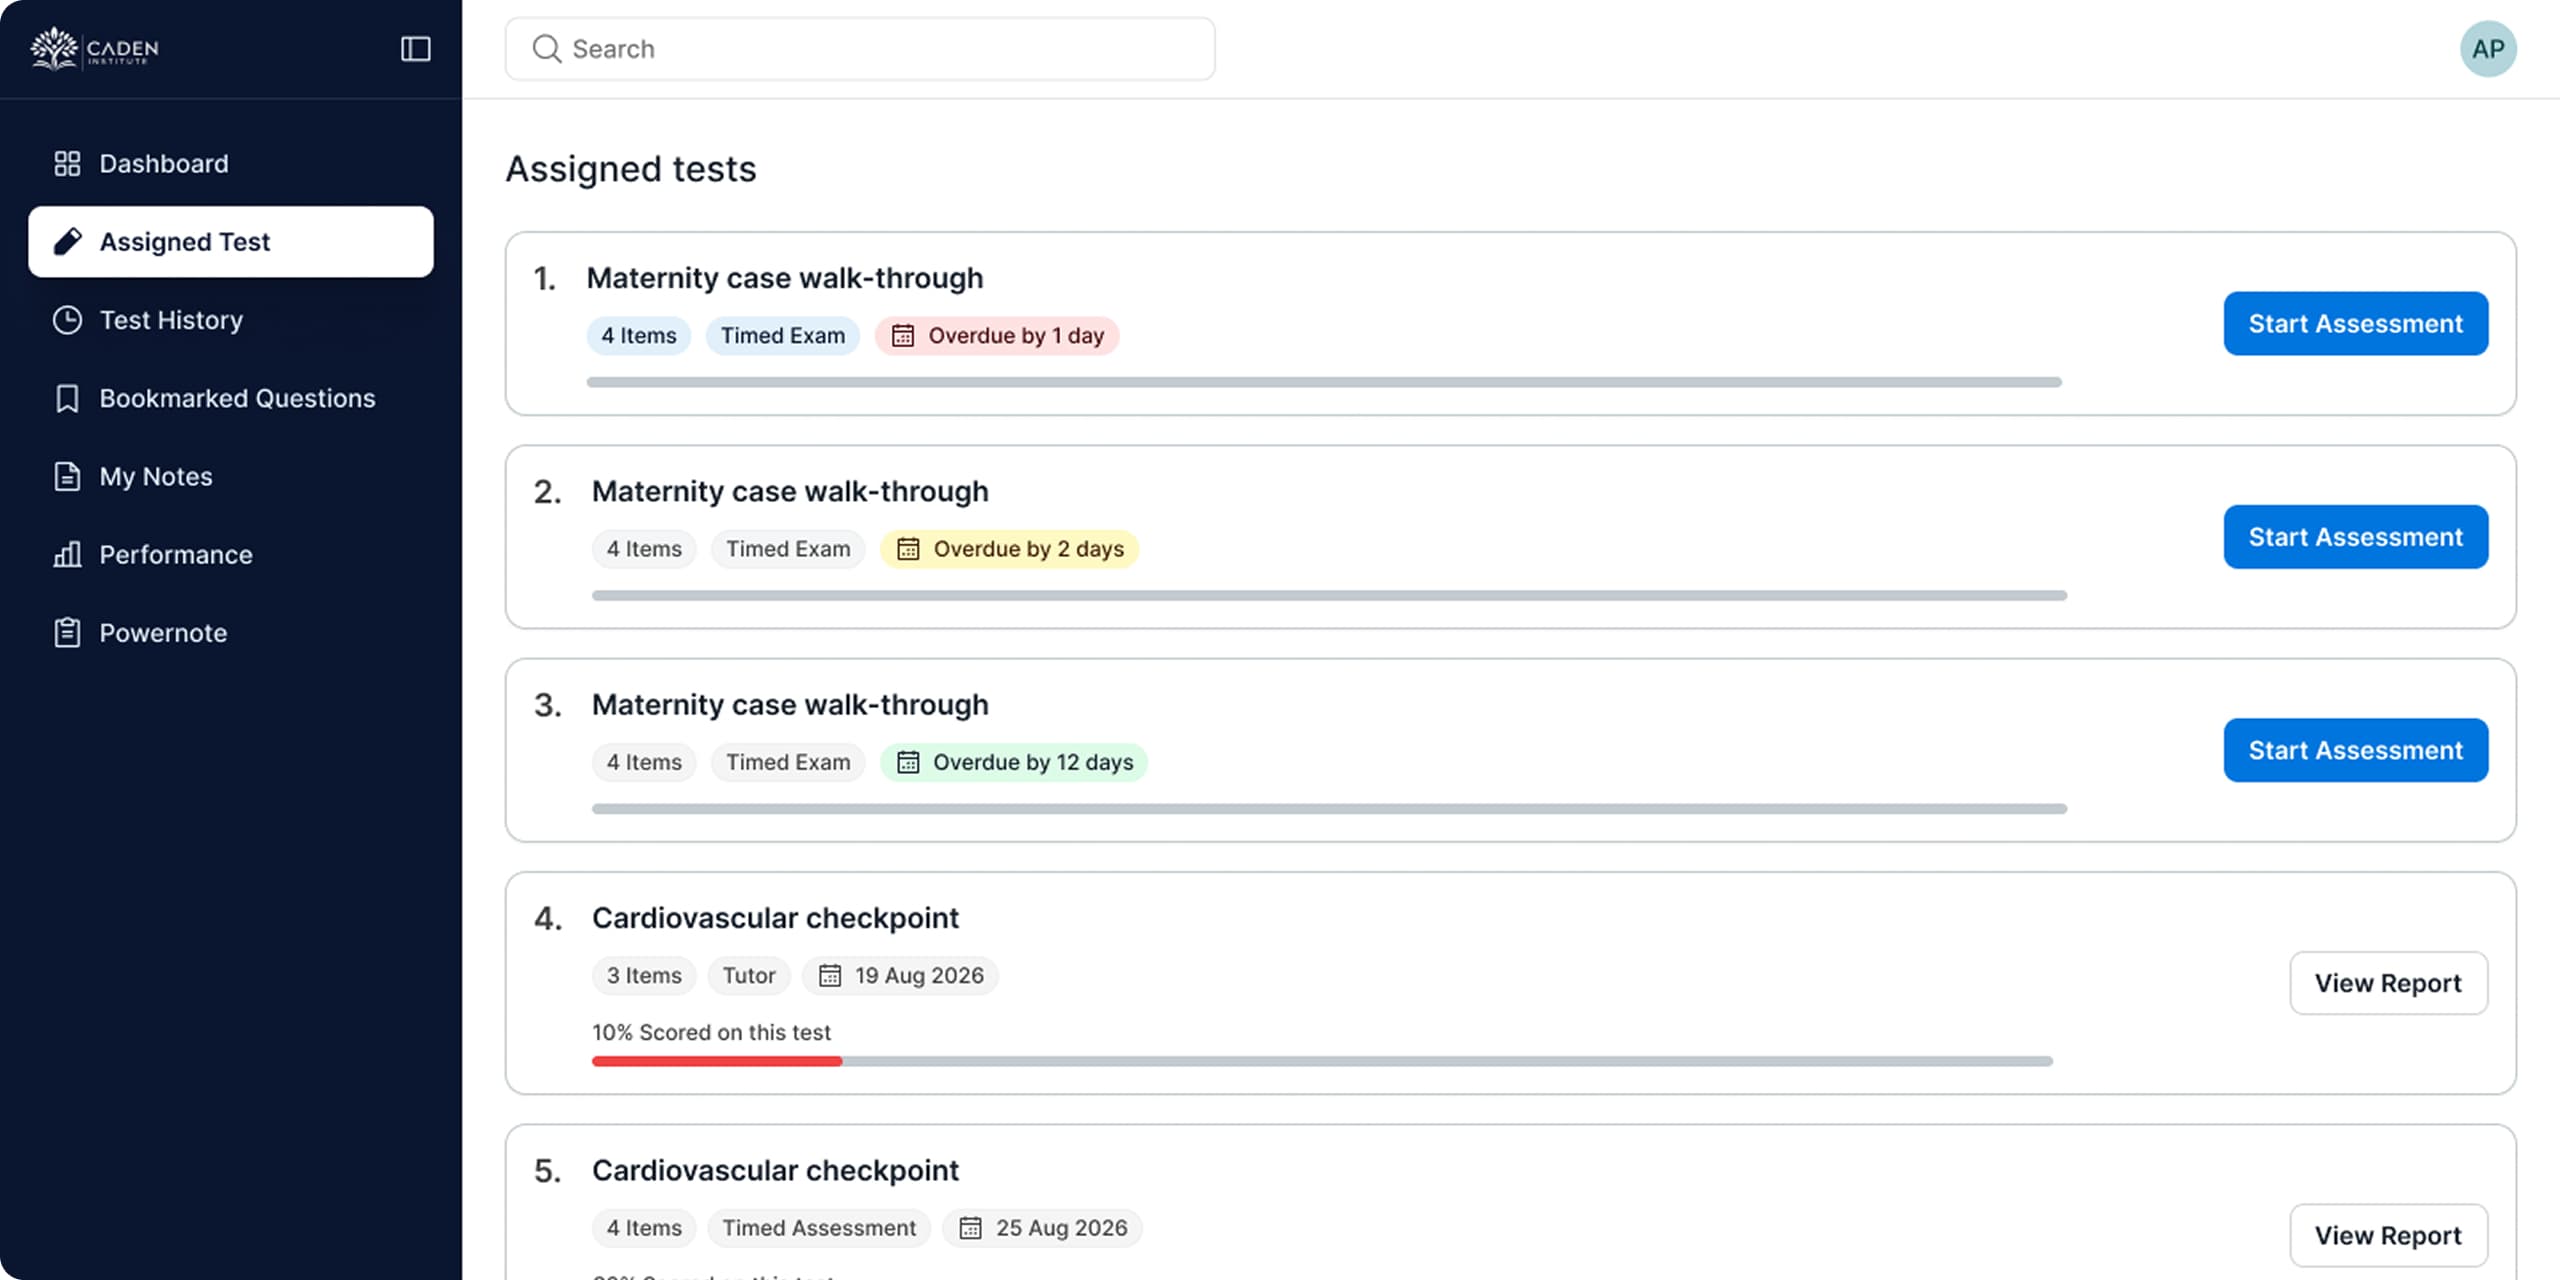The image size is (2560, 1280).
Task: Click the Overdue by 12 days badge text
Action: pos(1033,762)
